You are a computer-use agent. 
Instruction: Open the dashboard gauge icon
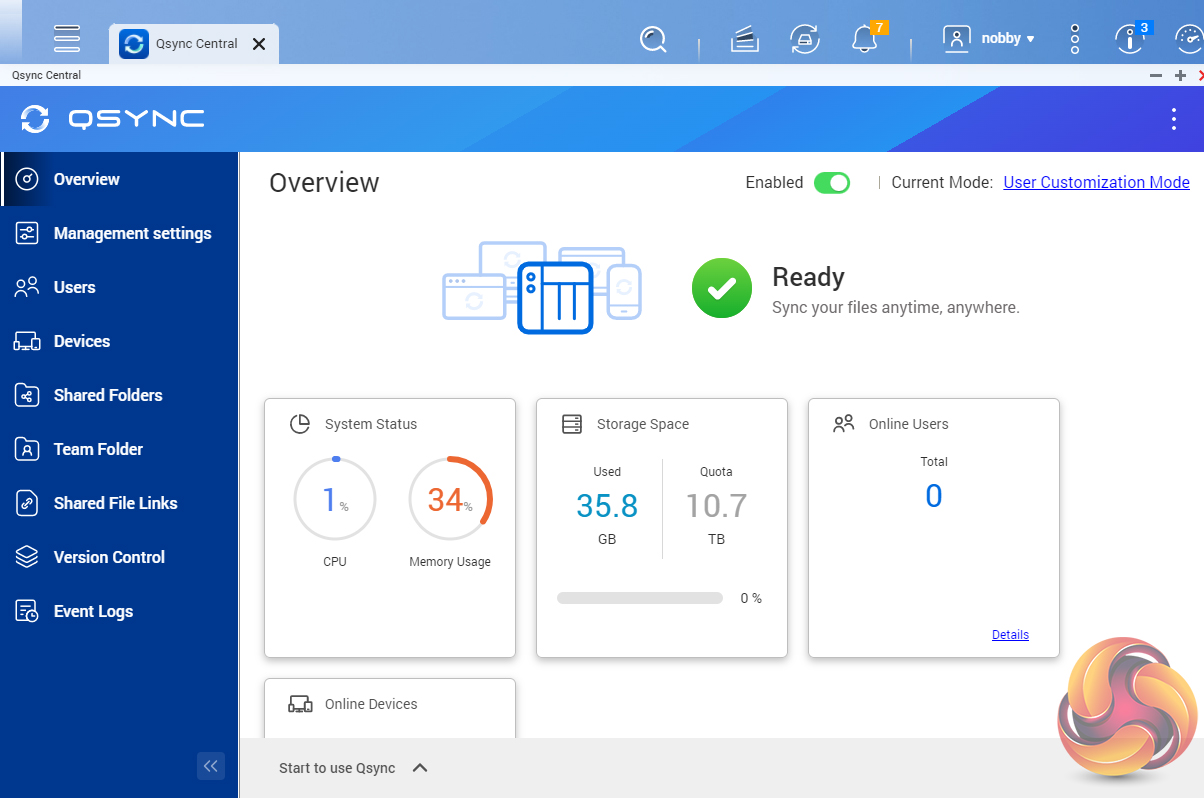pyautogui.click(x=1188, y=40)
